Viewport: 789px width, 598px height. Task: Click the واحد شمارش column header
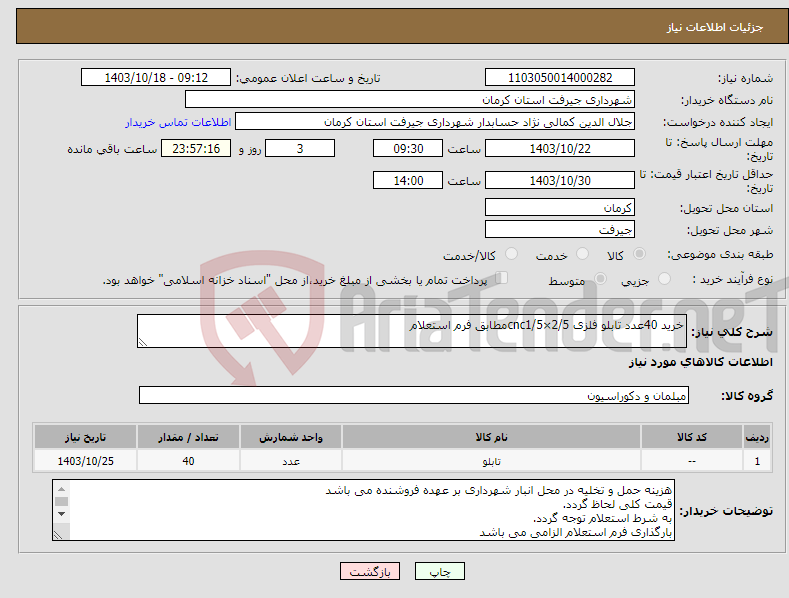click(x=291, y=437)
